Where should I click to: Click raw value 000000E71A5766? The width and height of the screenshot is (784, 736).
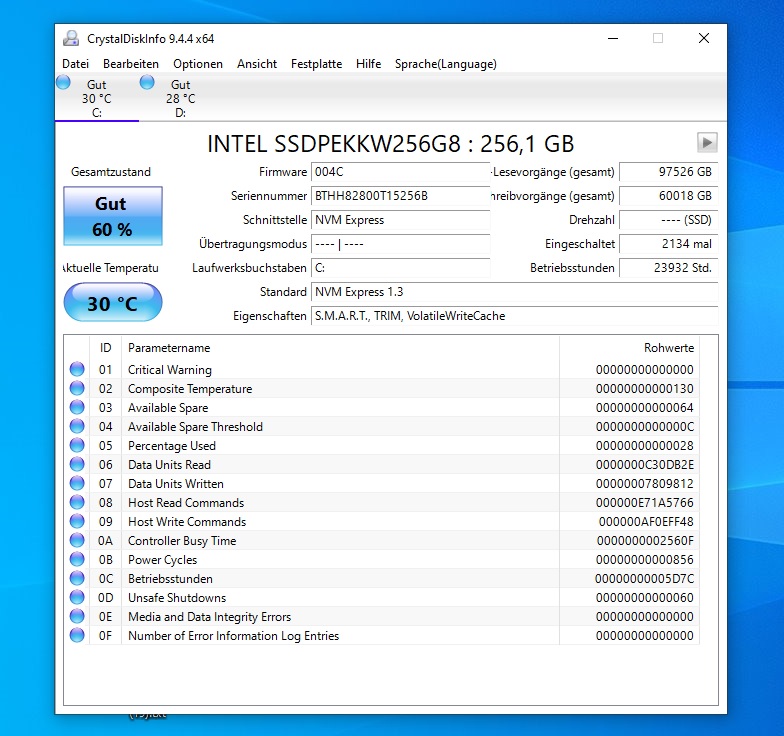pyautogui.click(x=644, y=502)
